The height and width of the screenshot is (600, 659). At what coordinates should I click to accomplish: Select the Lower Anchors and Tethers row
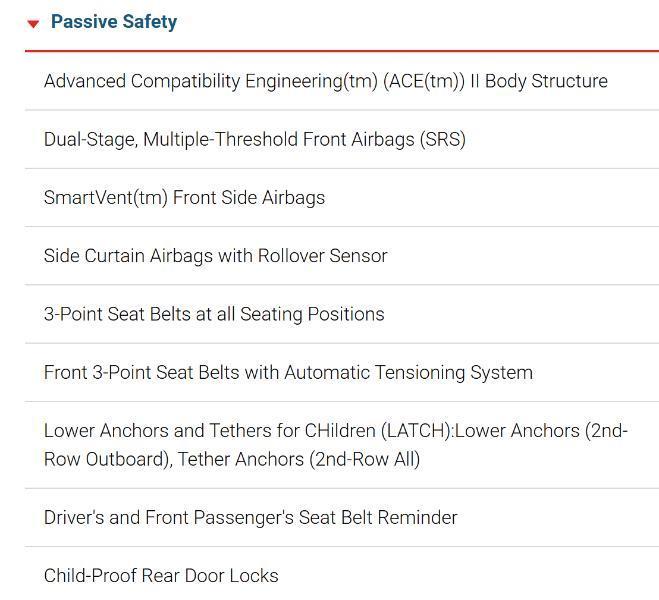[335, 445]
